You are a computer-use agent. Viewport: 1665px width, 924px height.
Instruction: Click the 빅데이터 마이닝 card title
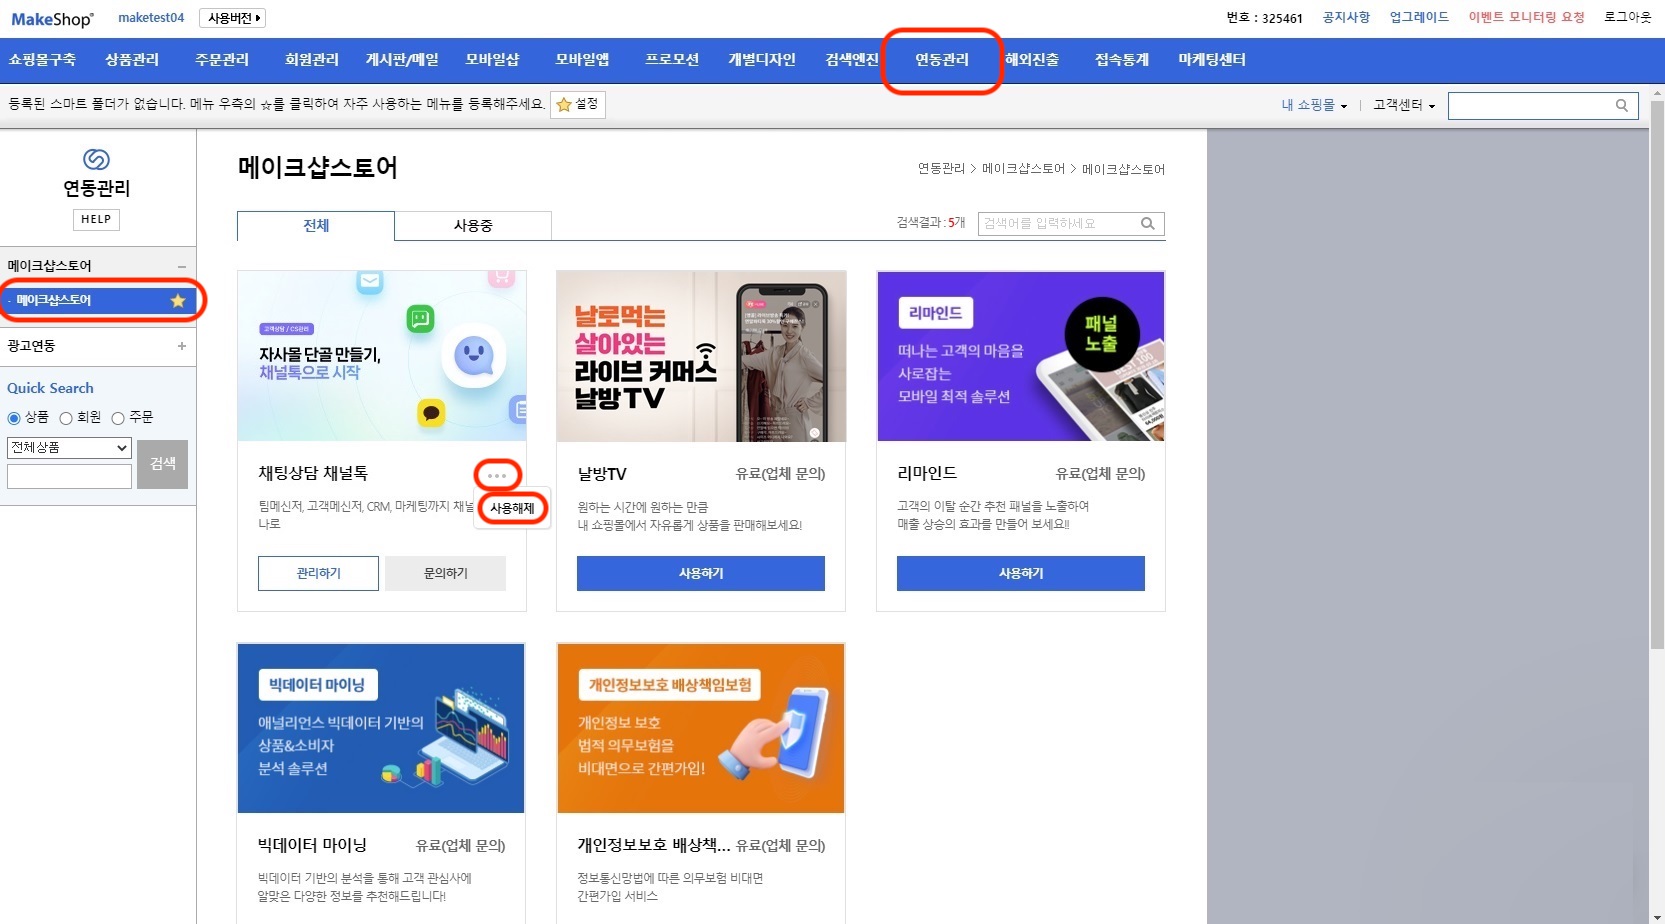(312, 846)
